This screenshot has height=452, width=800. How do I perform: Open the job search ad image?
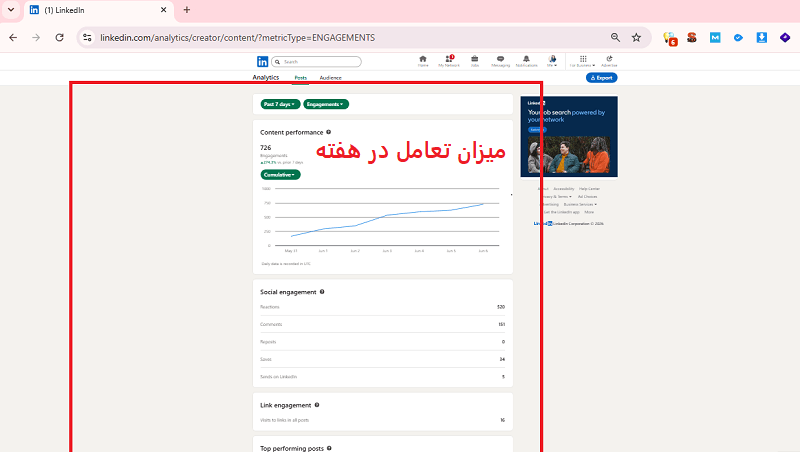pyautogui.click(x=569, y=156)
